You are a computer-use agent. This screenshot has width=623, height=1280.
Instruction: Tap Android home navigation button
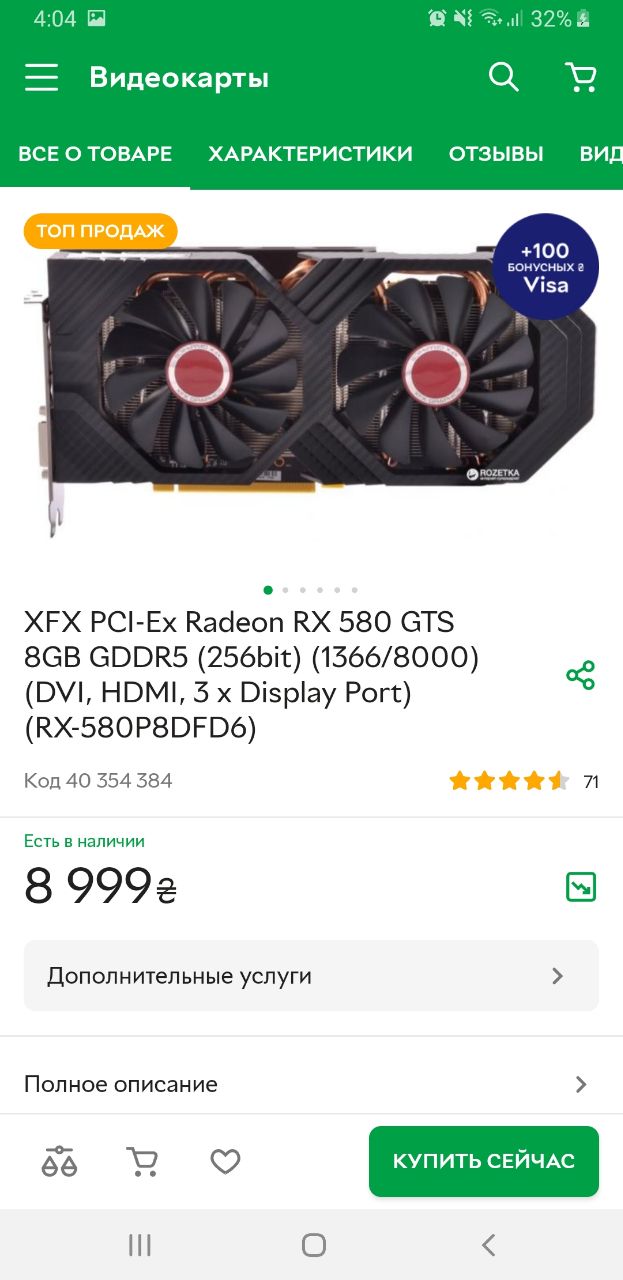coord(314,1245)
